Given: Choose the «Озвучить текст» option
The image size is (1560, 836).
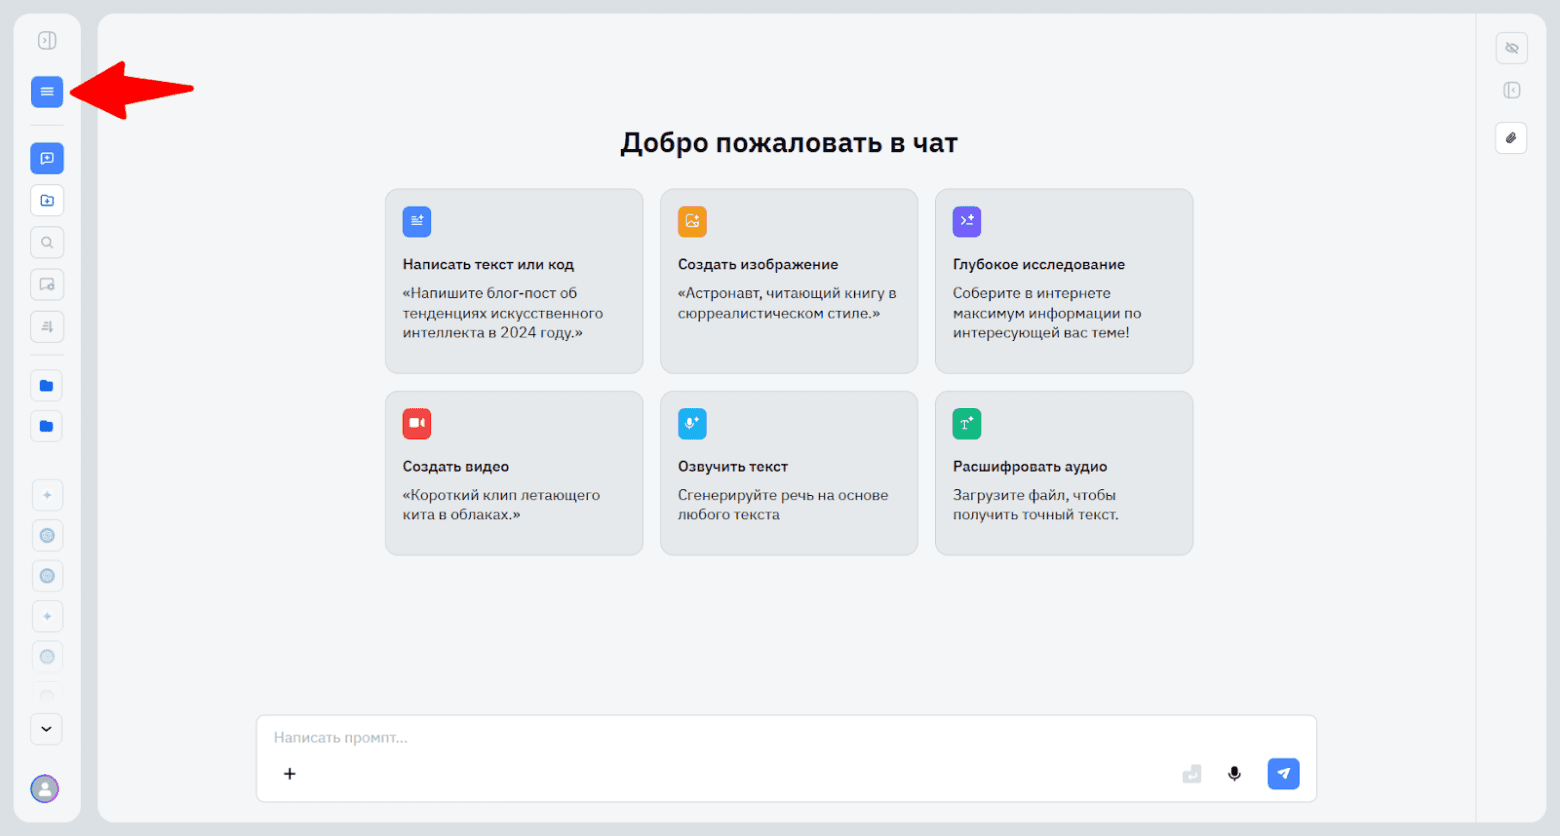Looking at the screenshot, I should (x=788, y=472).
